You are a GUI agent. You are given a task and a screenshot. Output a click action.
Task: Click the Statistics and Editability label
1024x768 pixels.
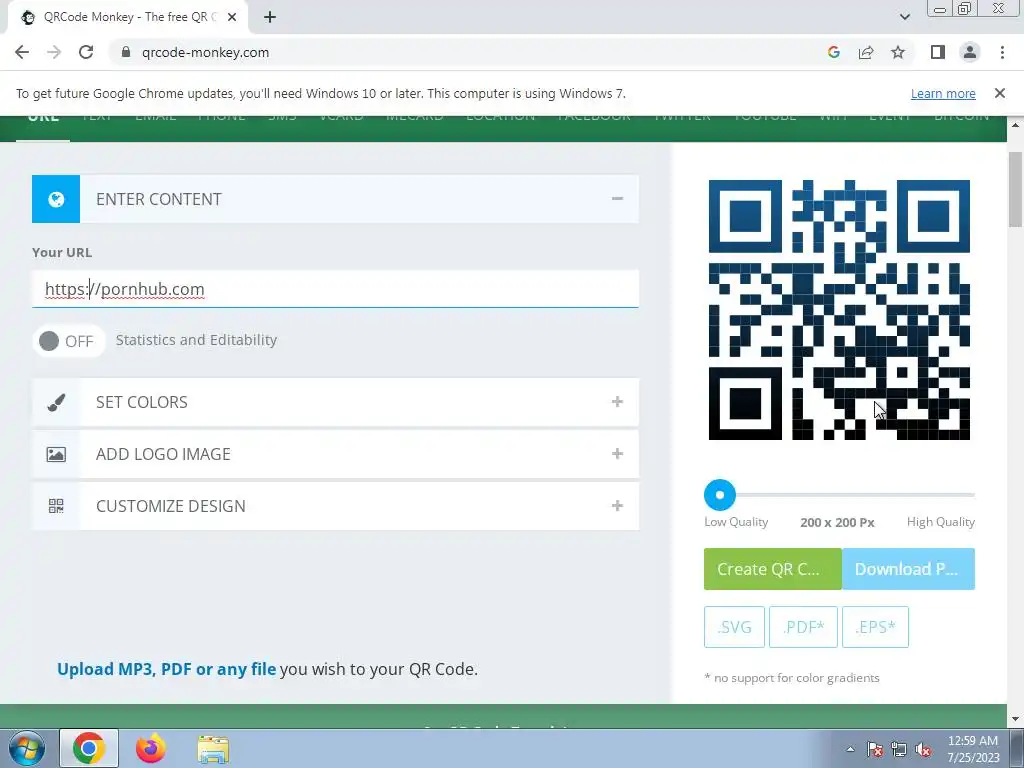pyautogui.click(x=197, y=340)
